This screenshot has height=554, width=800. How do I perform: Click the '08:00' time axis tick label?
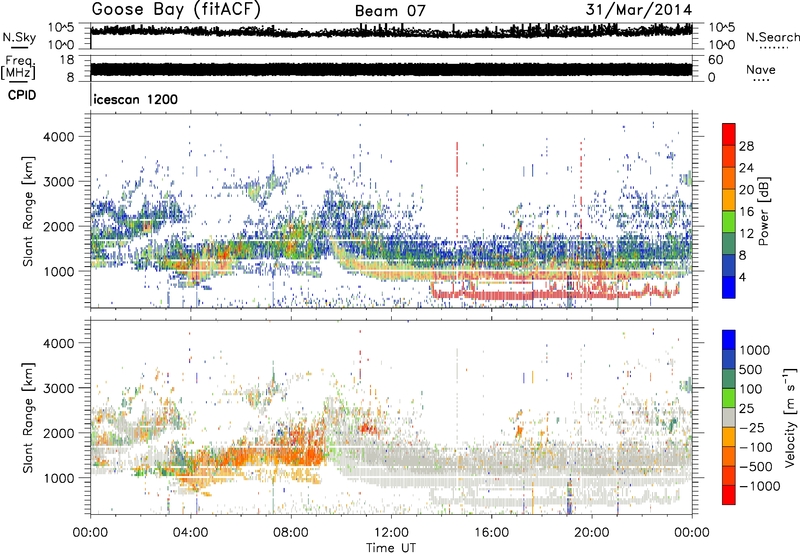click(291, 532)
